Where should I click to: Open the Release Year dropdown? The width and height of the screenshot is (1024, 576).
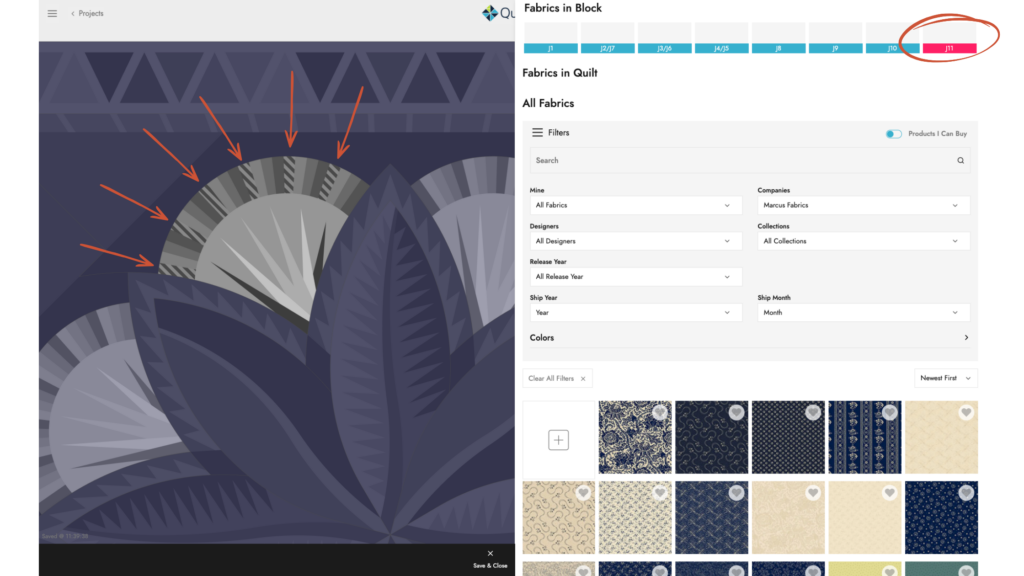[635, 277]
